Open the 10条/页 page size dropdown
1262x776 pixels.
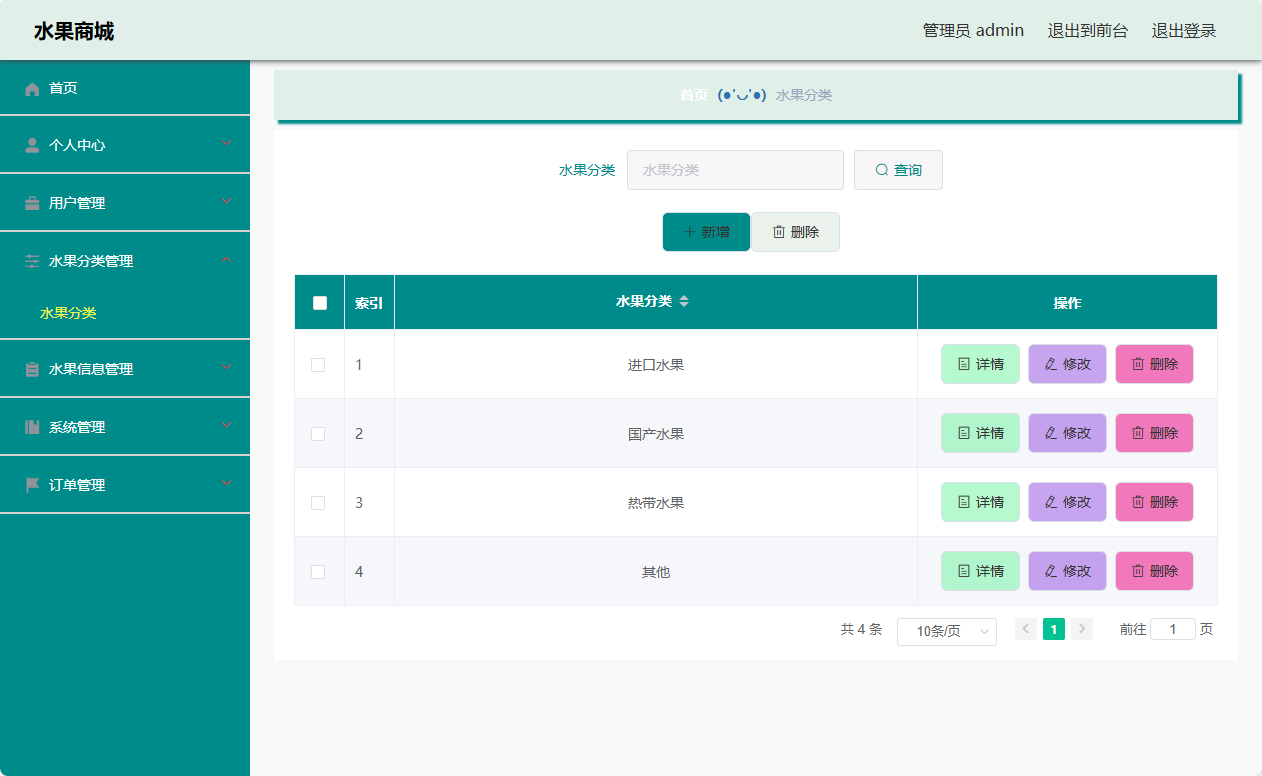click(x=945, y=631)
